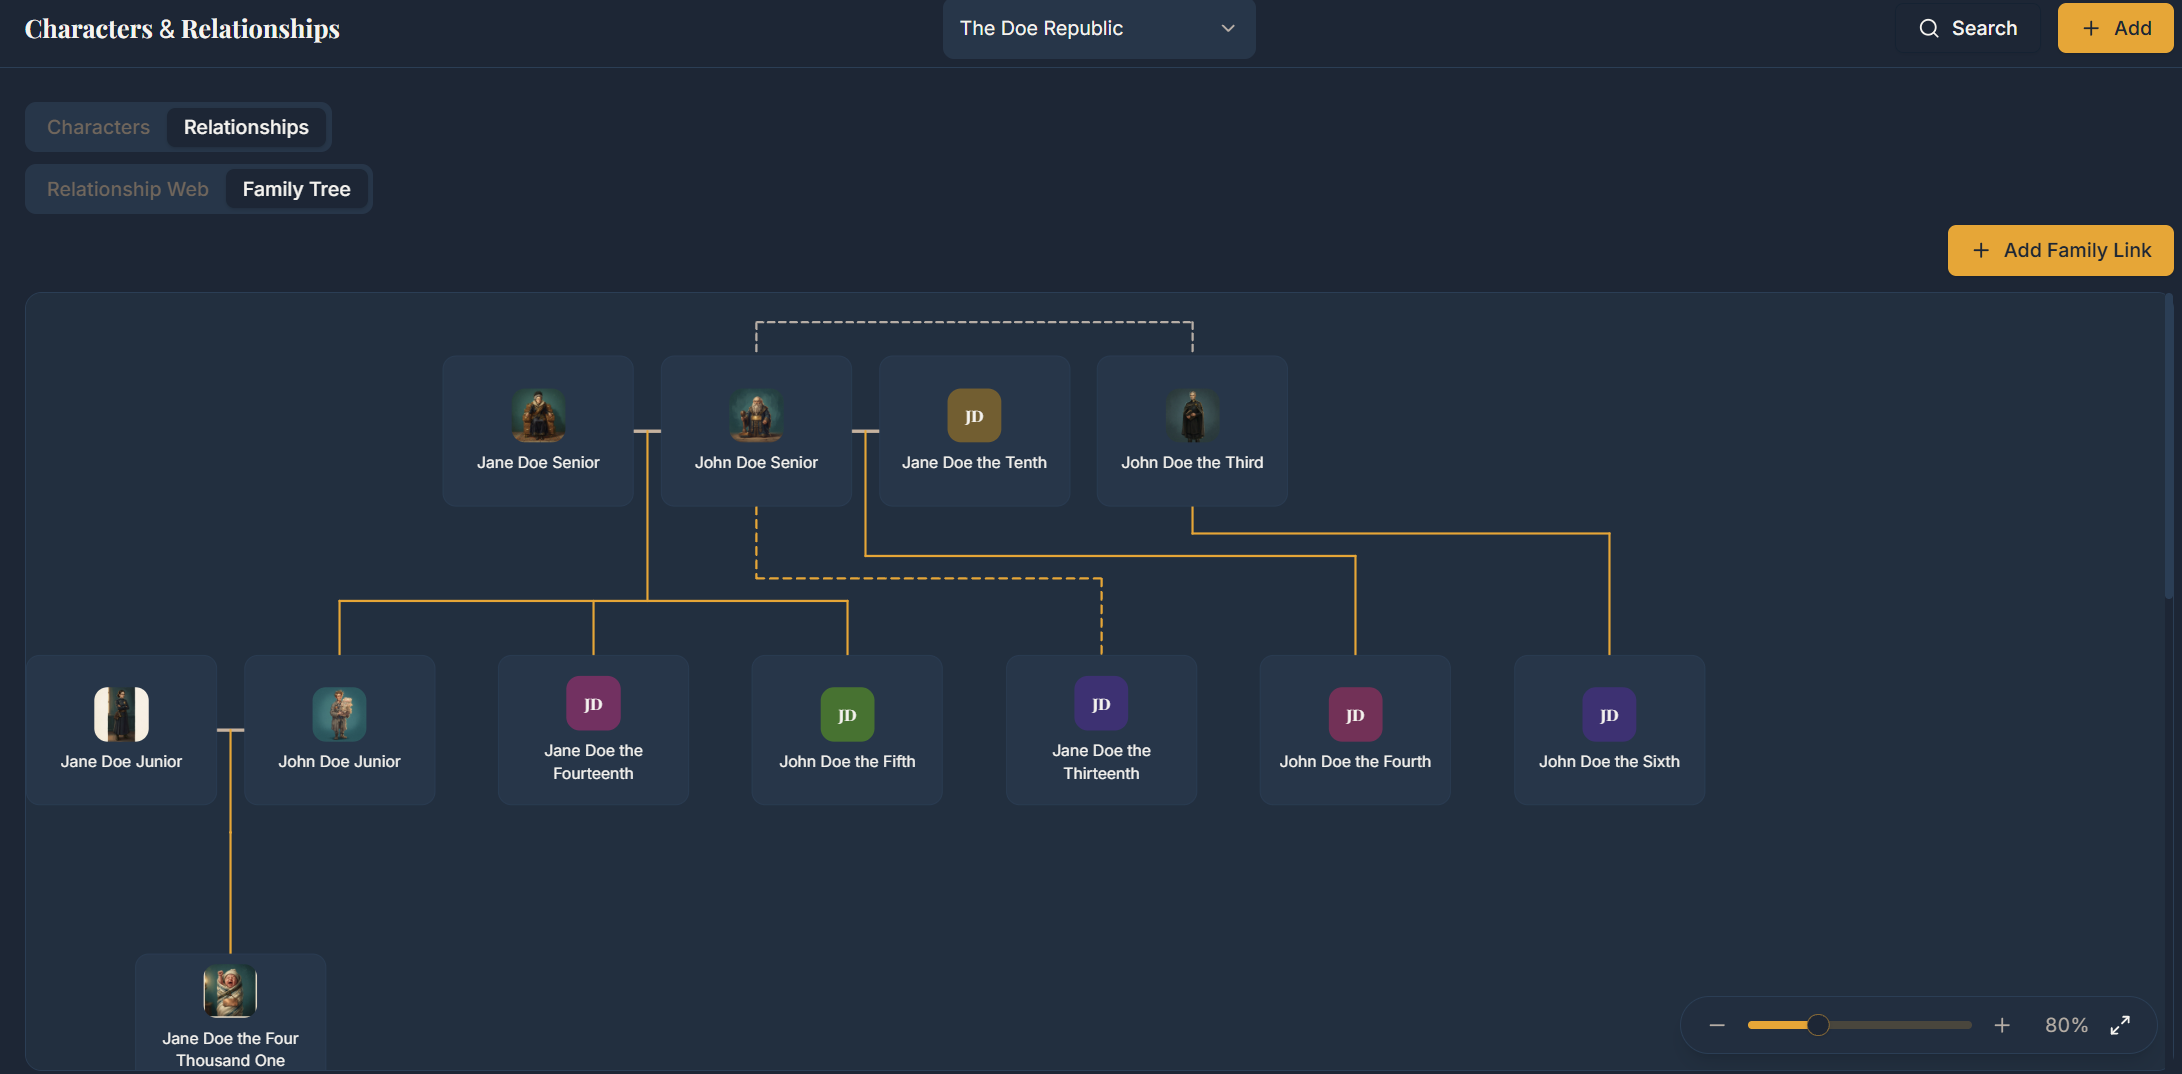
Task: Click John Doe Senior's portrait avatar
Action: (x=756, y=415)
